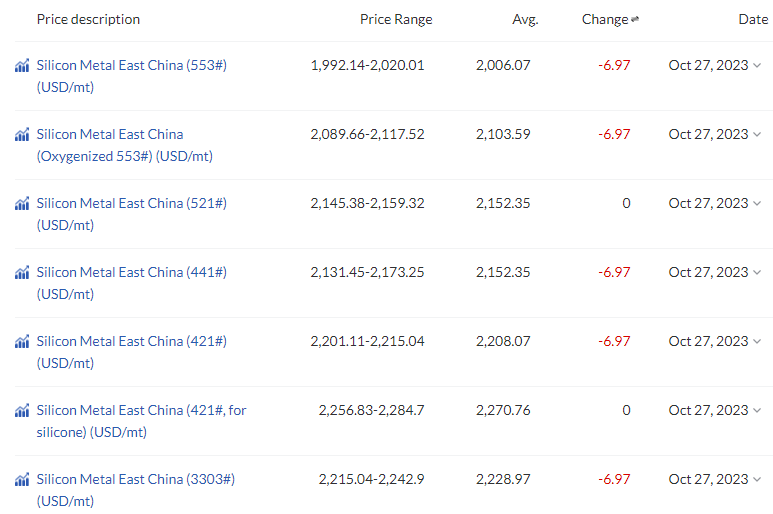Click chart icon beside Silicon Metal 3303#

point(22,480)
